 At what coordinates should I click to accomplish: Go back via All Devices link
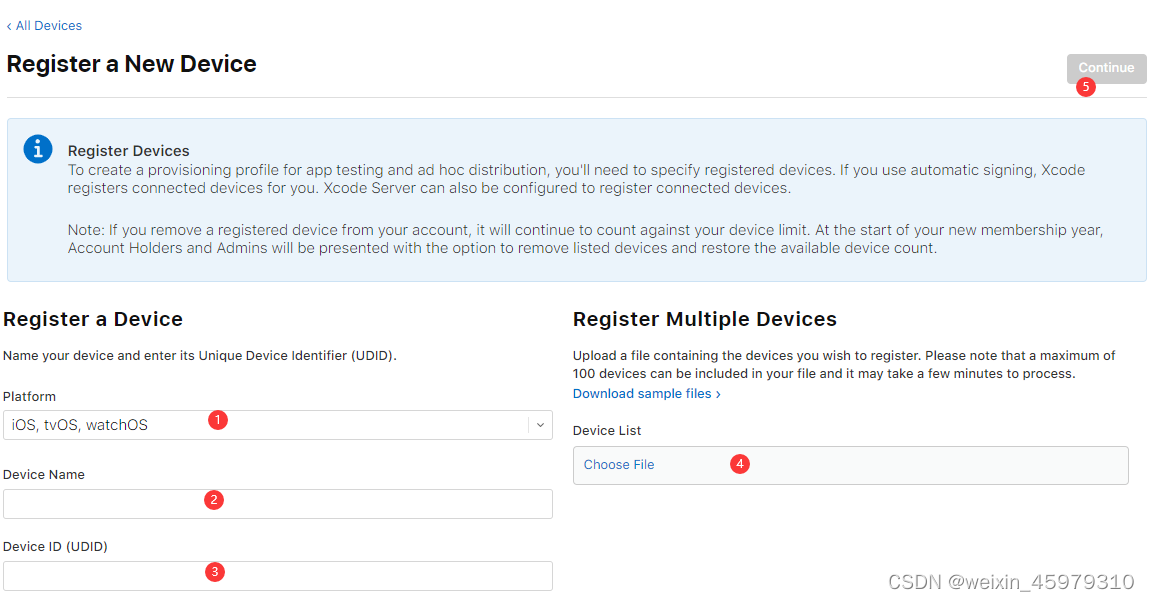click(x=44, y=26)
